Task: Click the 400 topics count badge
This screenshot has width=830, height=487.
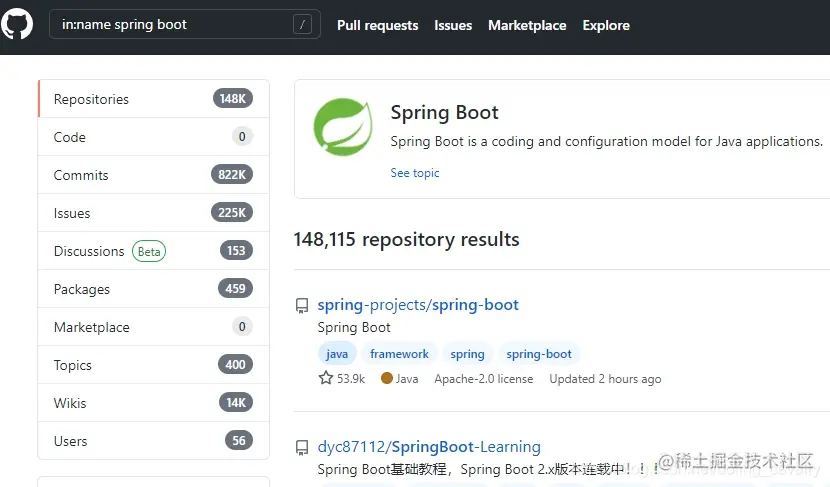Action: (236, 364)
